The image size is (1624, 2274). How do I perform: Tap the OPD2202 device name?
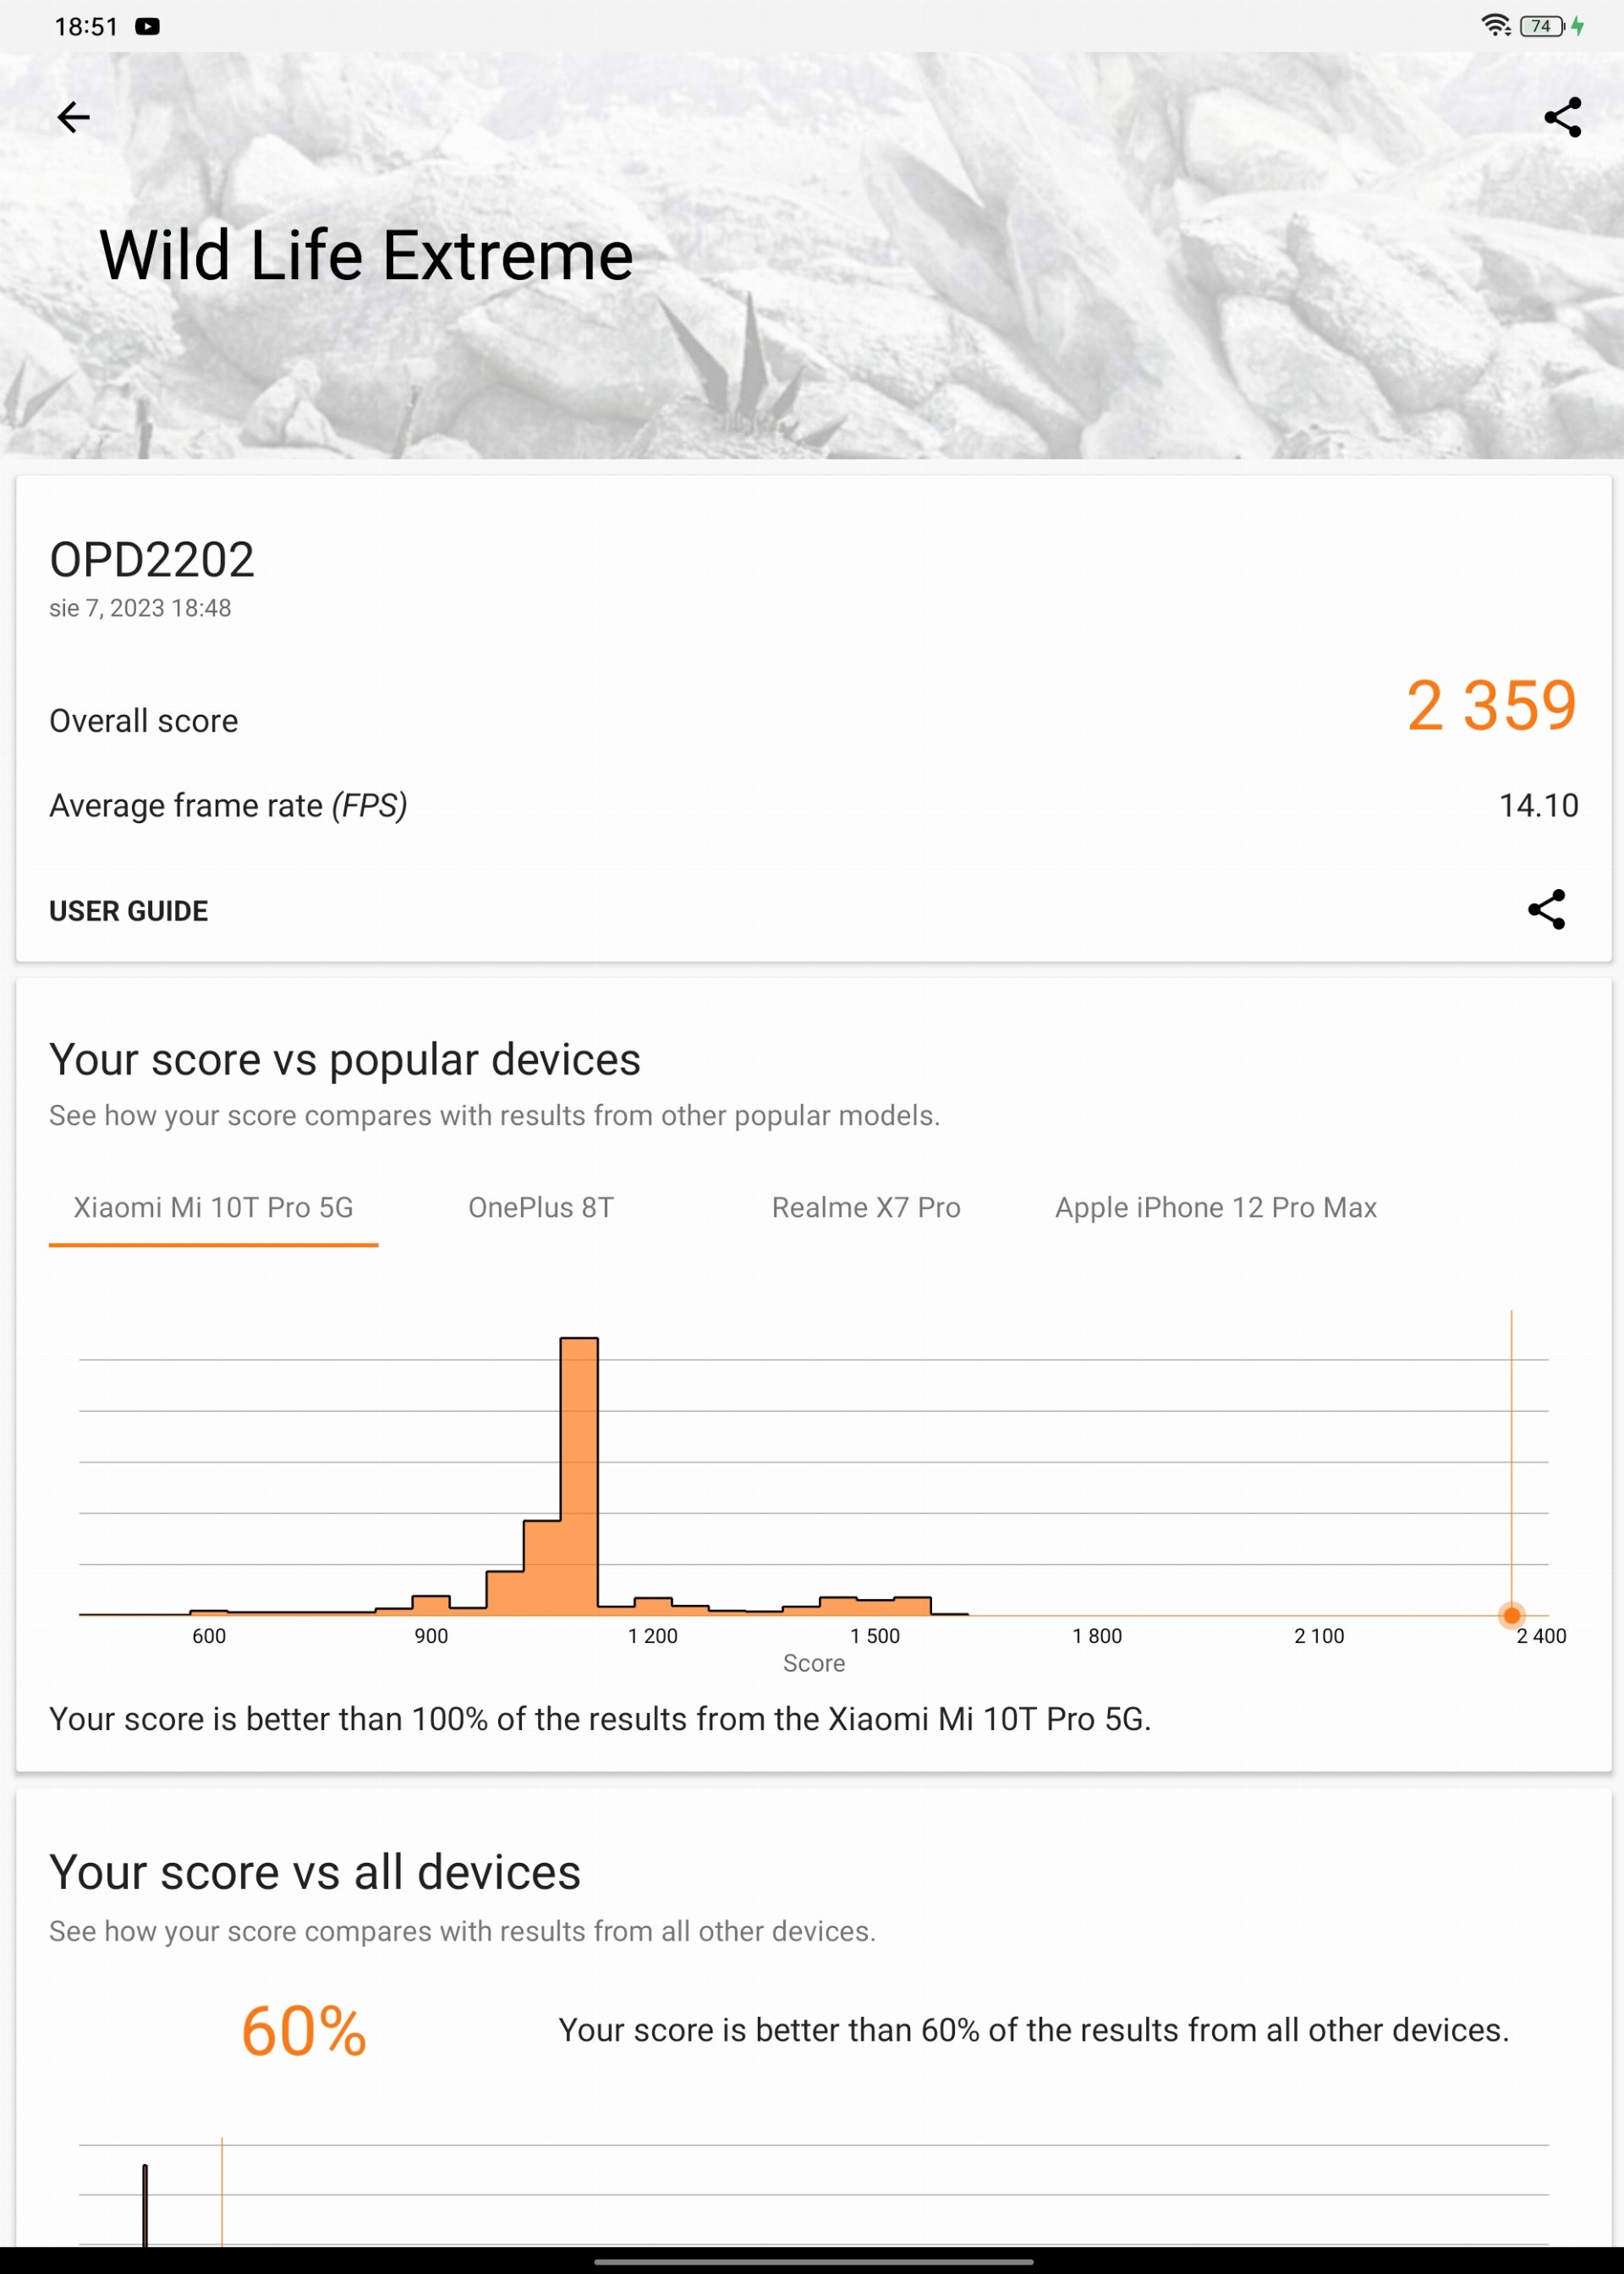[x=152, y=560]
